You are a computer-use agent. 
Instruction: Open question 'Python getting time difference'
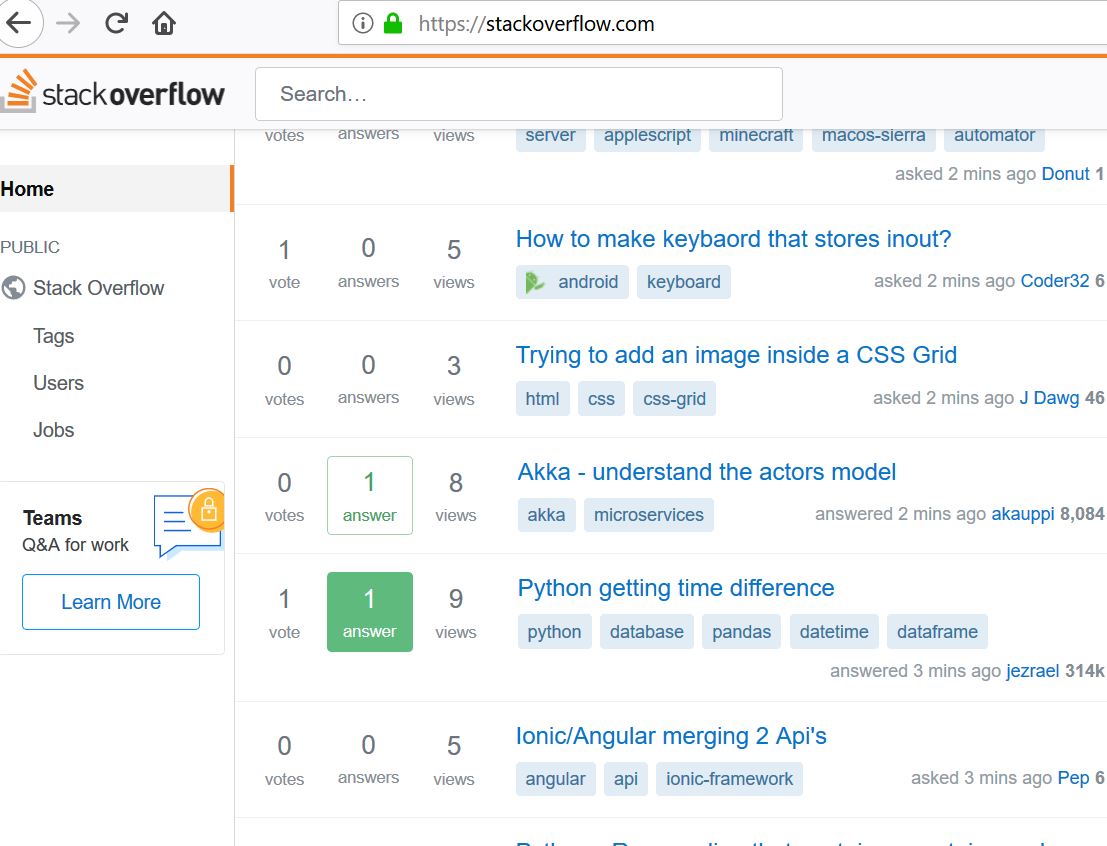675,588
